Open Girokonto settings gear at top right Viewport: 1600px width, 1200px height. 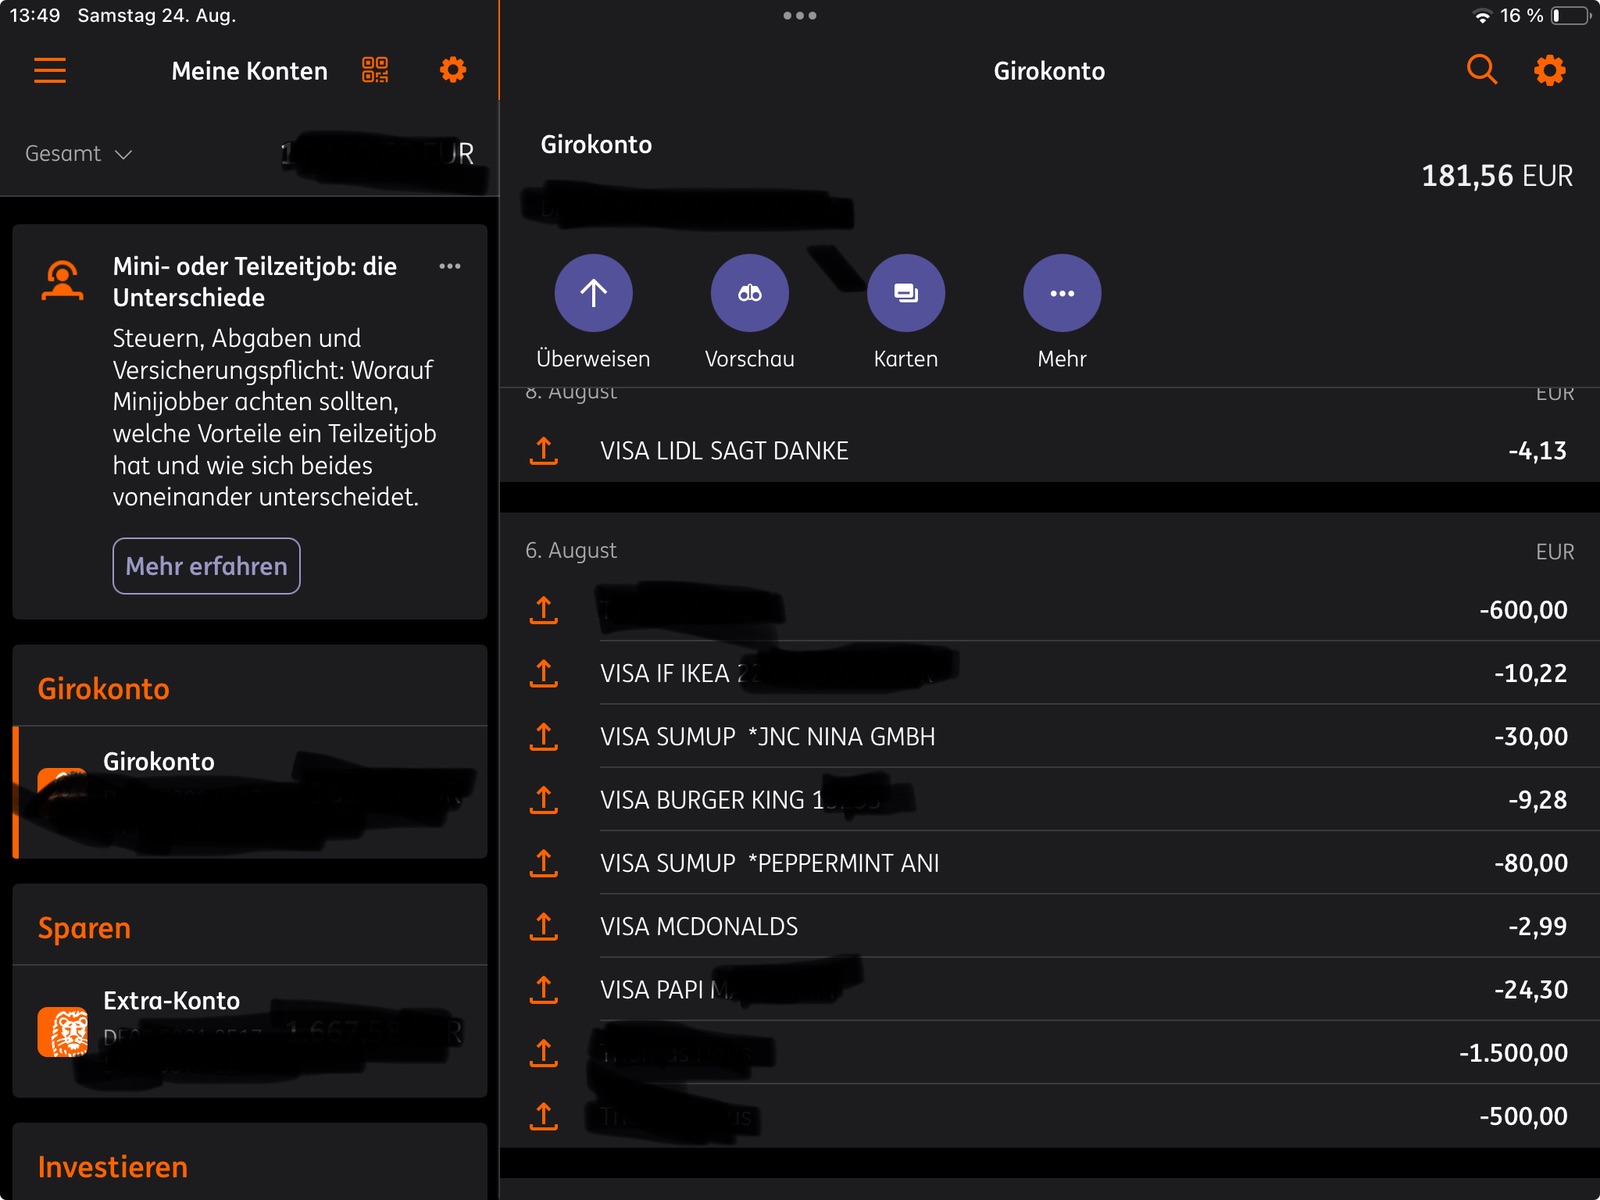(1549, 70)
